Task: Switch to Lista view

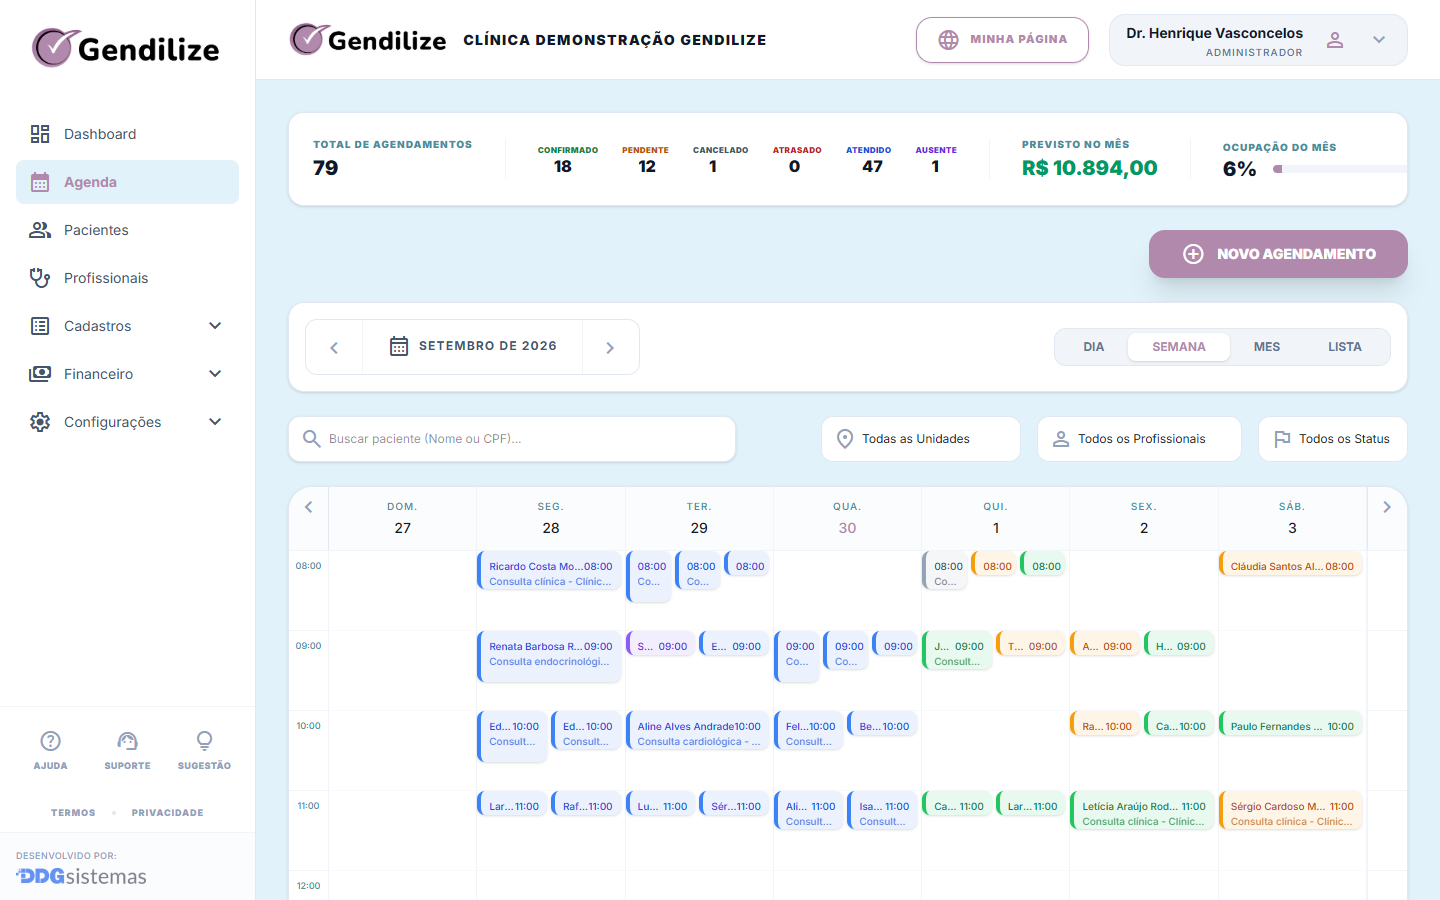Action: click(1345, 347)
